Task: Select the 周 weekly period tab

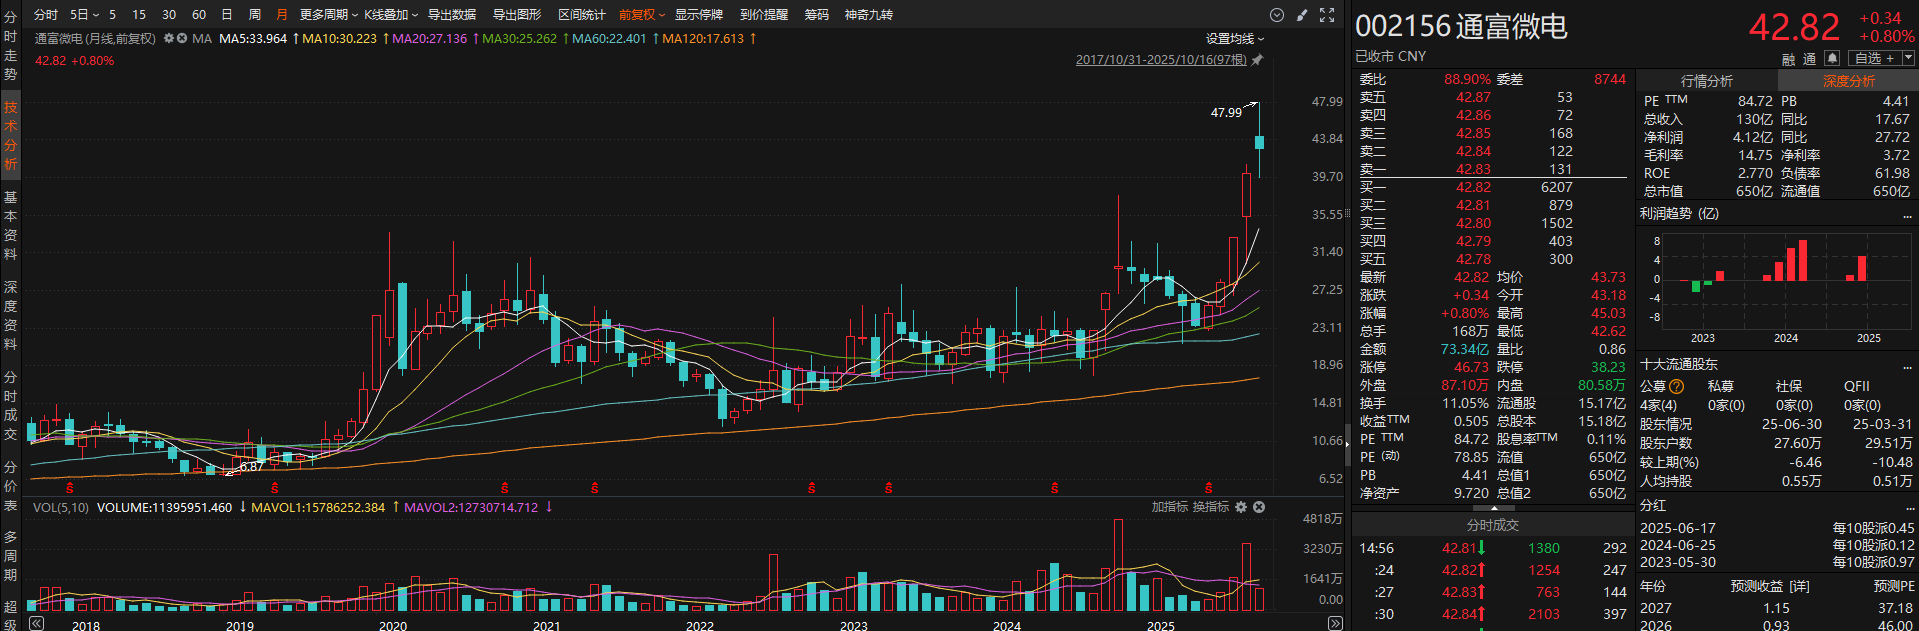Action: tap(254, 15)
